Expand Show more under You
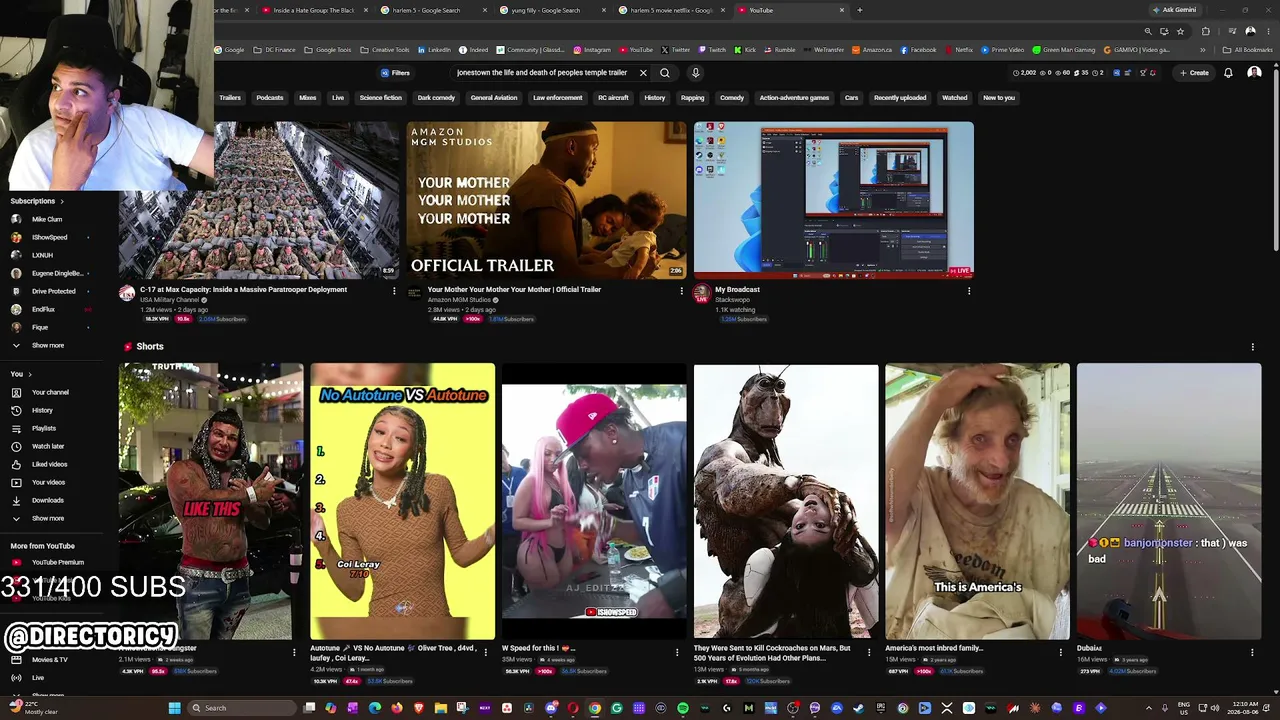Viewport: 1280px width, 720px height. pos(40,518)
